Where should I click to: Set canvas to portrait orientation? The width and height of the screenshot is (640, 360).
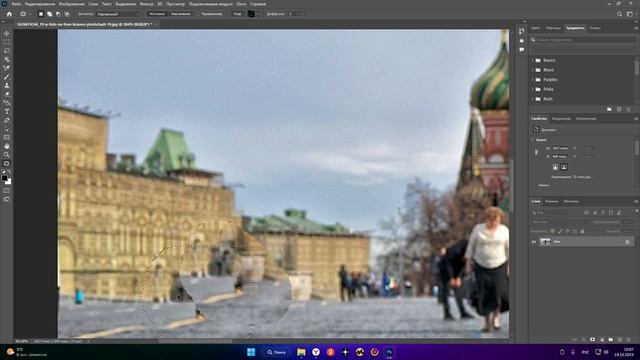(x=555, y=167)
